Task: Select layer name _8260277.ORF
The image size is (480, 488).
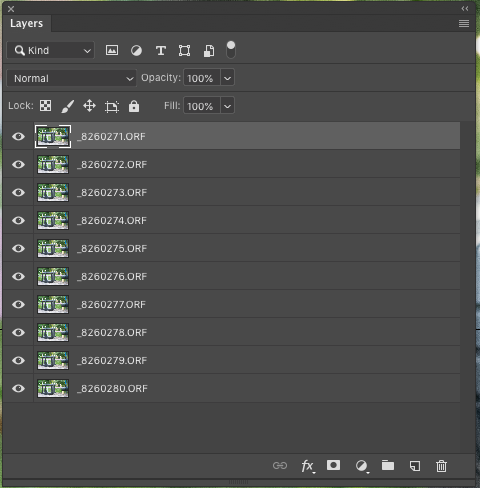Action: coord(111,304)
